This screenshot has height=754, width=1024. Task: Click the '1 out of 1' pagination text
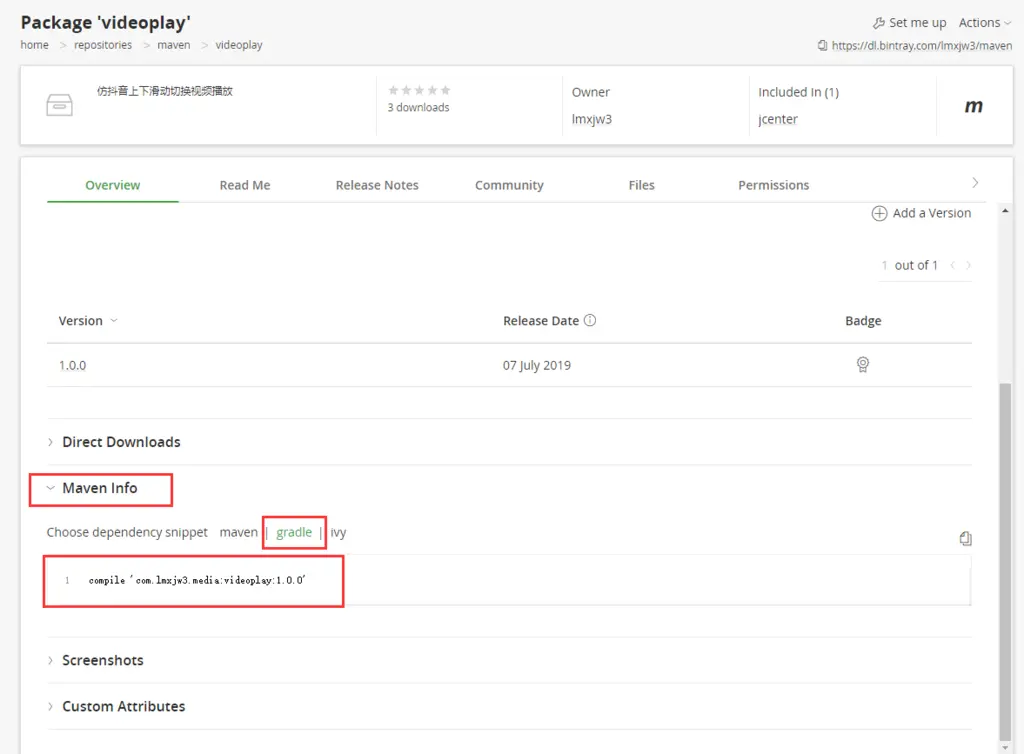click(x=909, y=265)
